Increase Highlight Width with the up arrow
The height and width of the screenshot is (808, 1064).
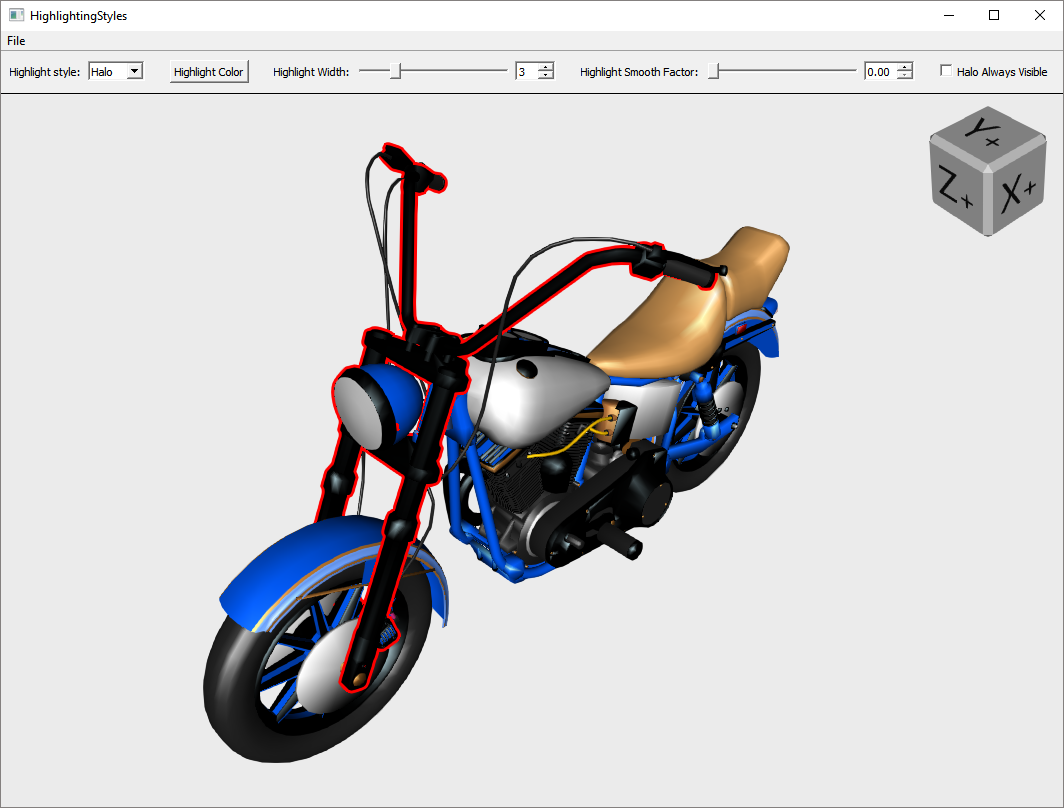545,67
